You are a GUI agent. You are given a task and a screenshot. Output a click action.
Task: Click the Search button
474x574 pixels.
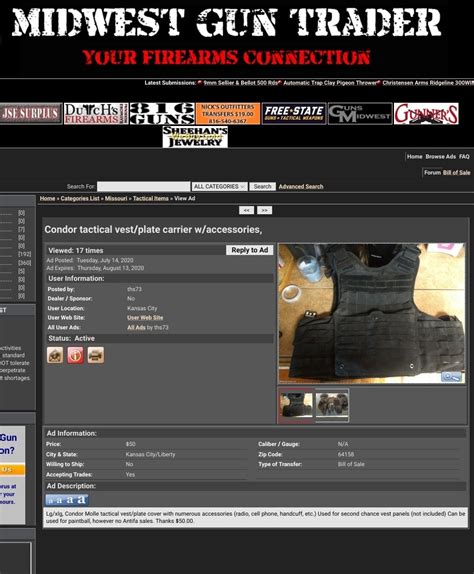coord(262,186)
